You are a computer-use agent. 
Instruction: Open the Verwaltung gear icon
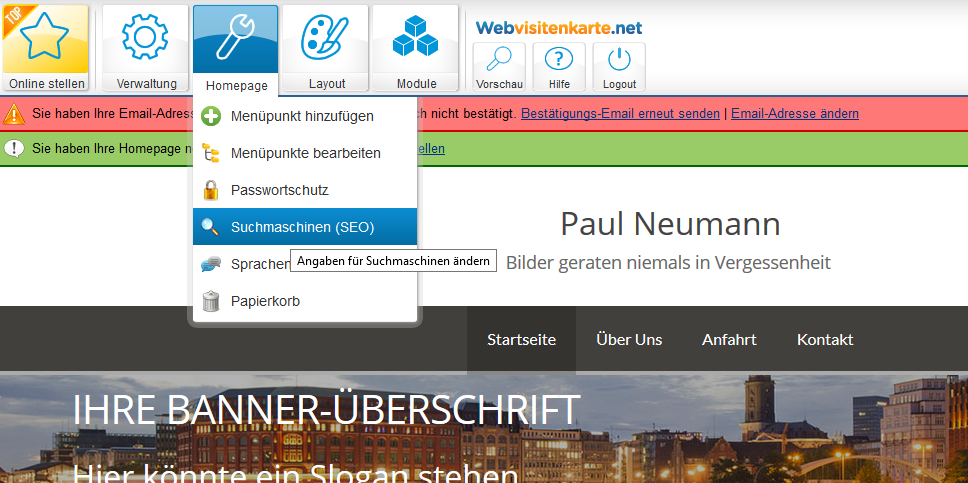pyautogui.click(x=145, y=37)
